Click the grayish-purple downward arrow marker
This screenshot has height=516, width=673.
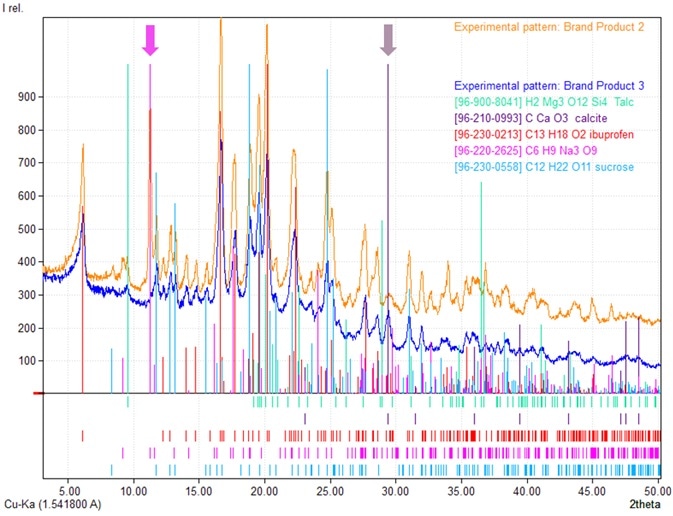pyautogui.click(x=388, y=40)
